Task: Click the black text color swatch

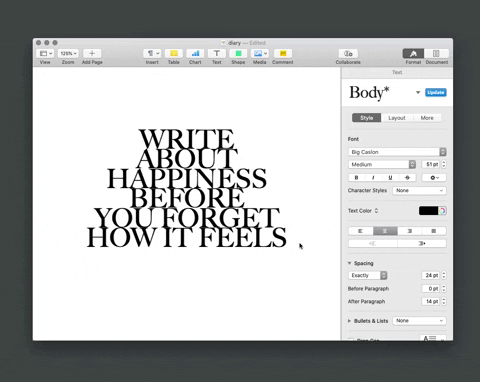Action: (x=428, y=211)
